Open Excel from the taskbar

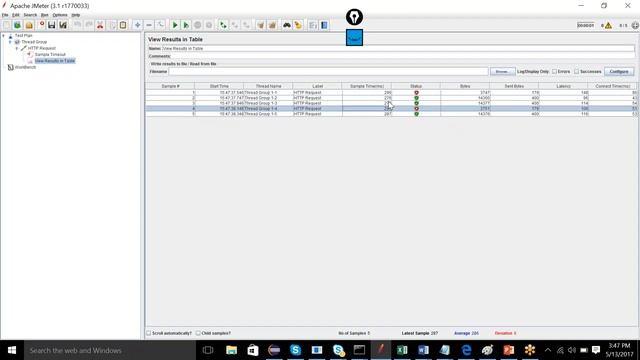[x=402, y=350]
